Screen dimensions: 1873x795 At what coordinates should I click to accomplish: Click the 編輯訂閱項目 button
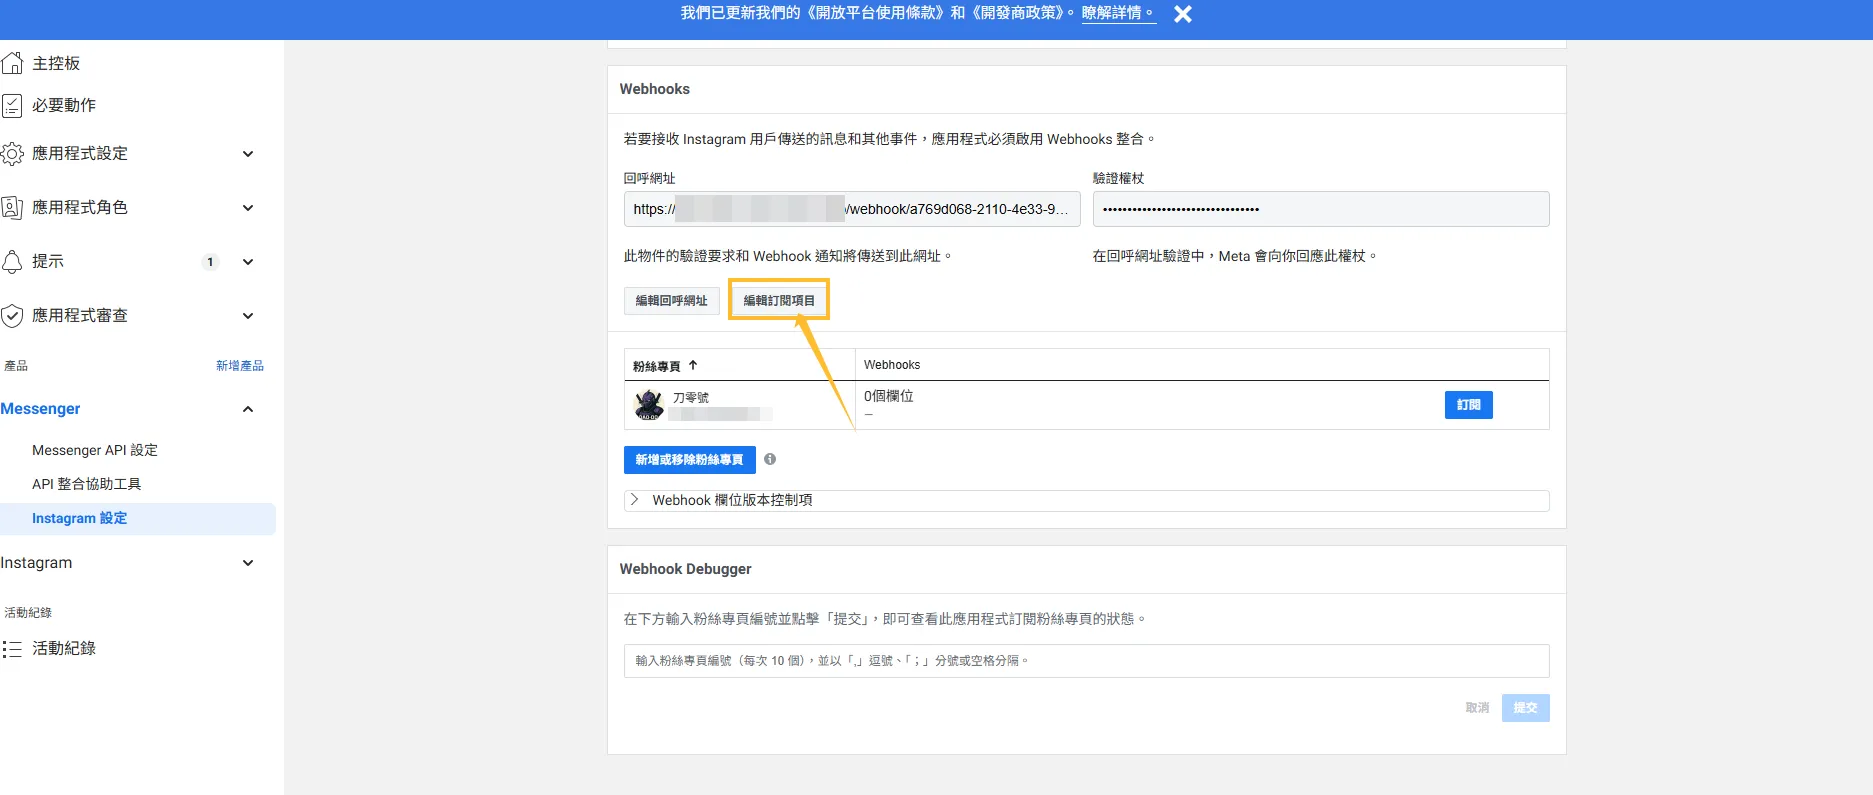779,300
